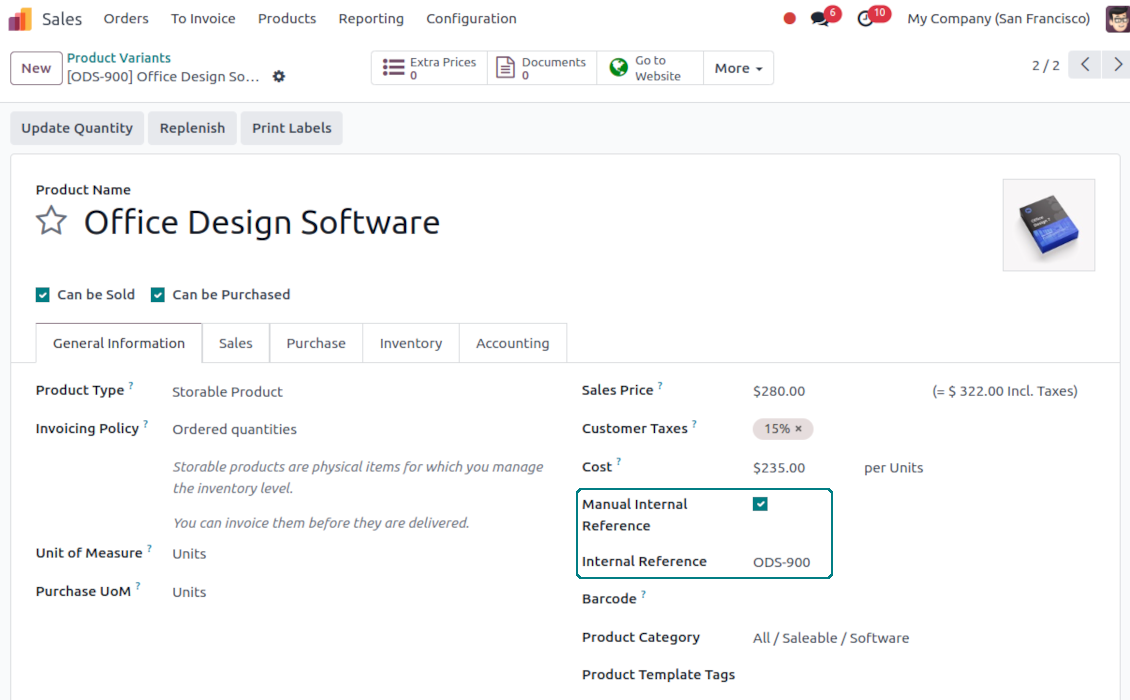Click the gear actions icon near breadcrumb
The image size is (1130, 700).
point(279,77)
